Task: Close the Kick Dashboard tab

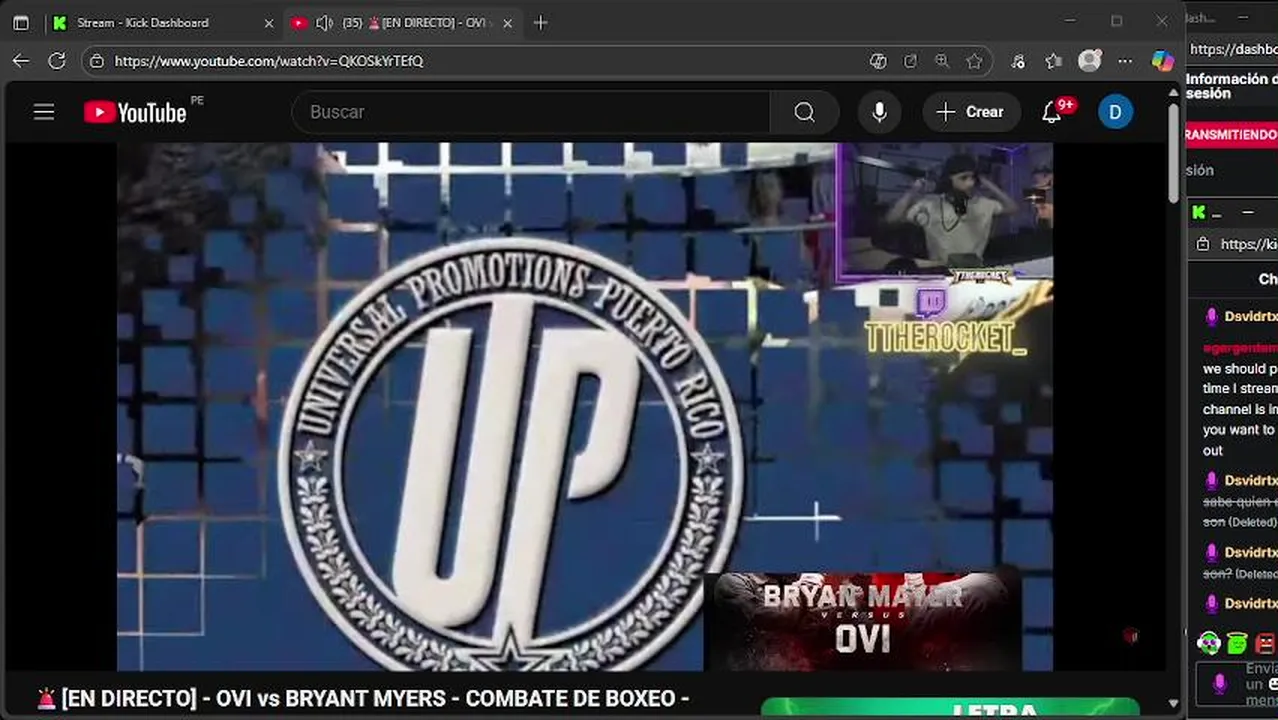Action: coord(268,22)
